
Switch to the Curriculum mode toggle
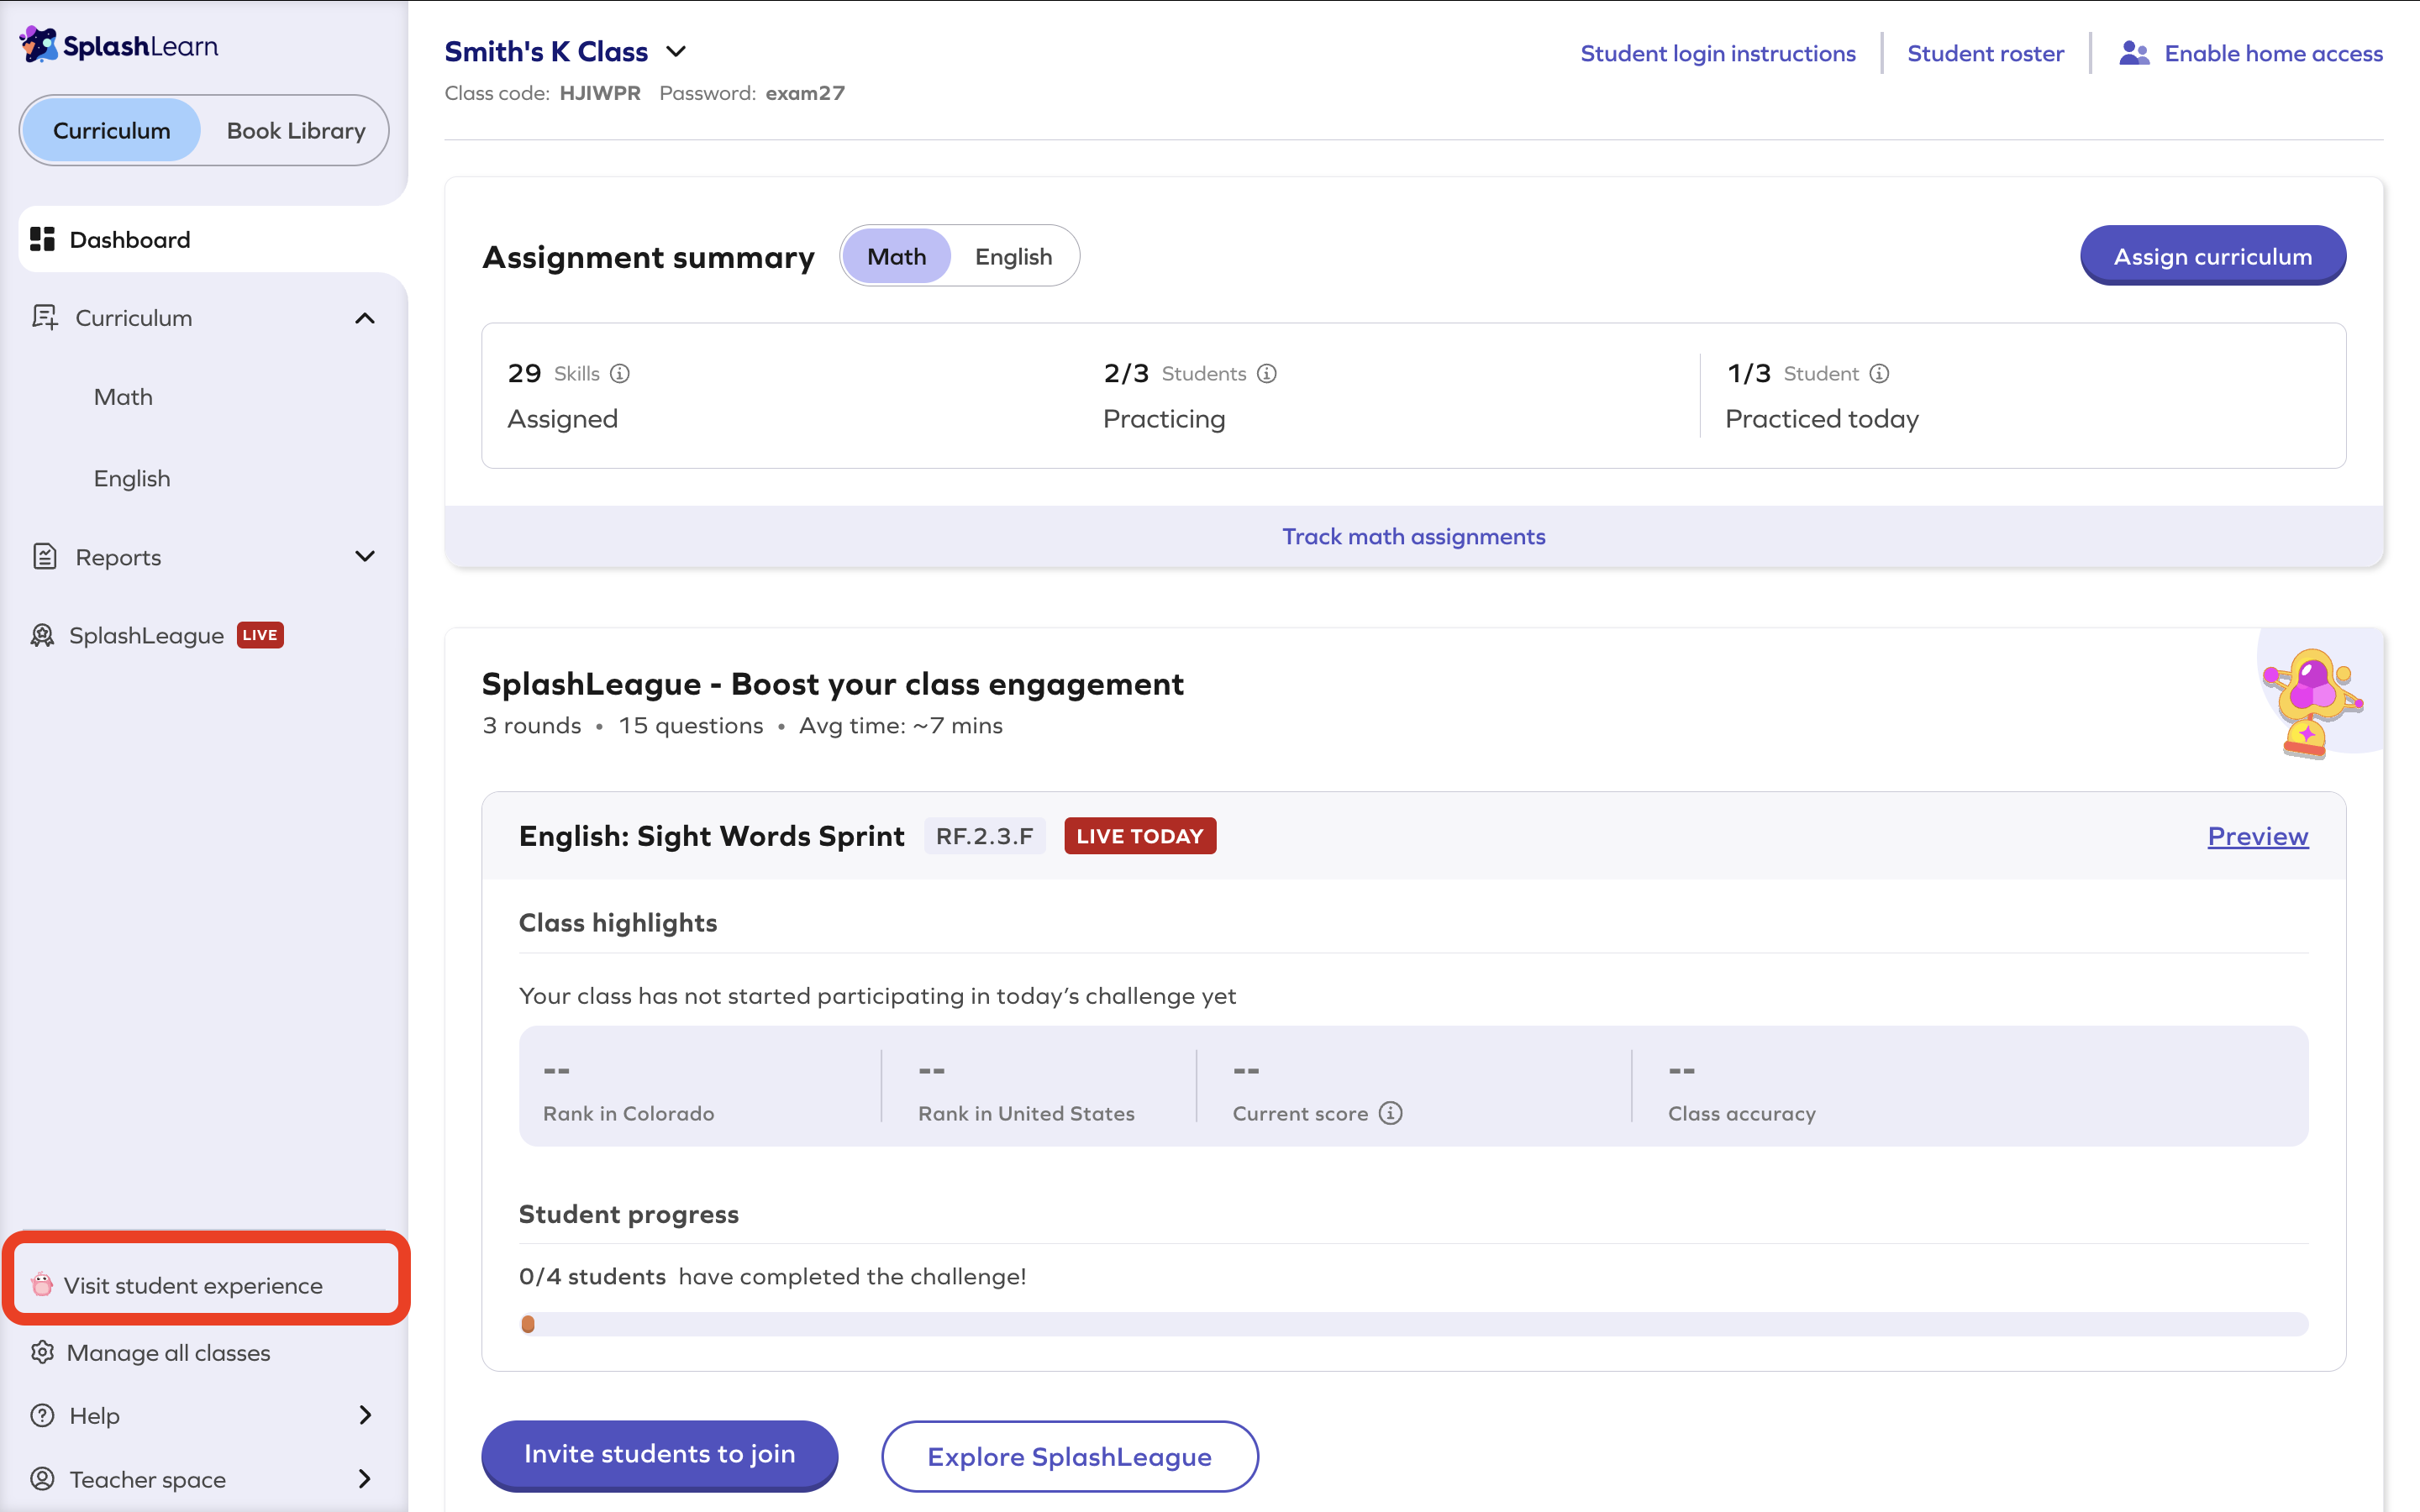(x=112, y=130)
